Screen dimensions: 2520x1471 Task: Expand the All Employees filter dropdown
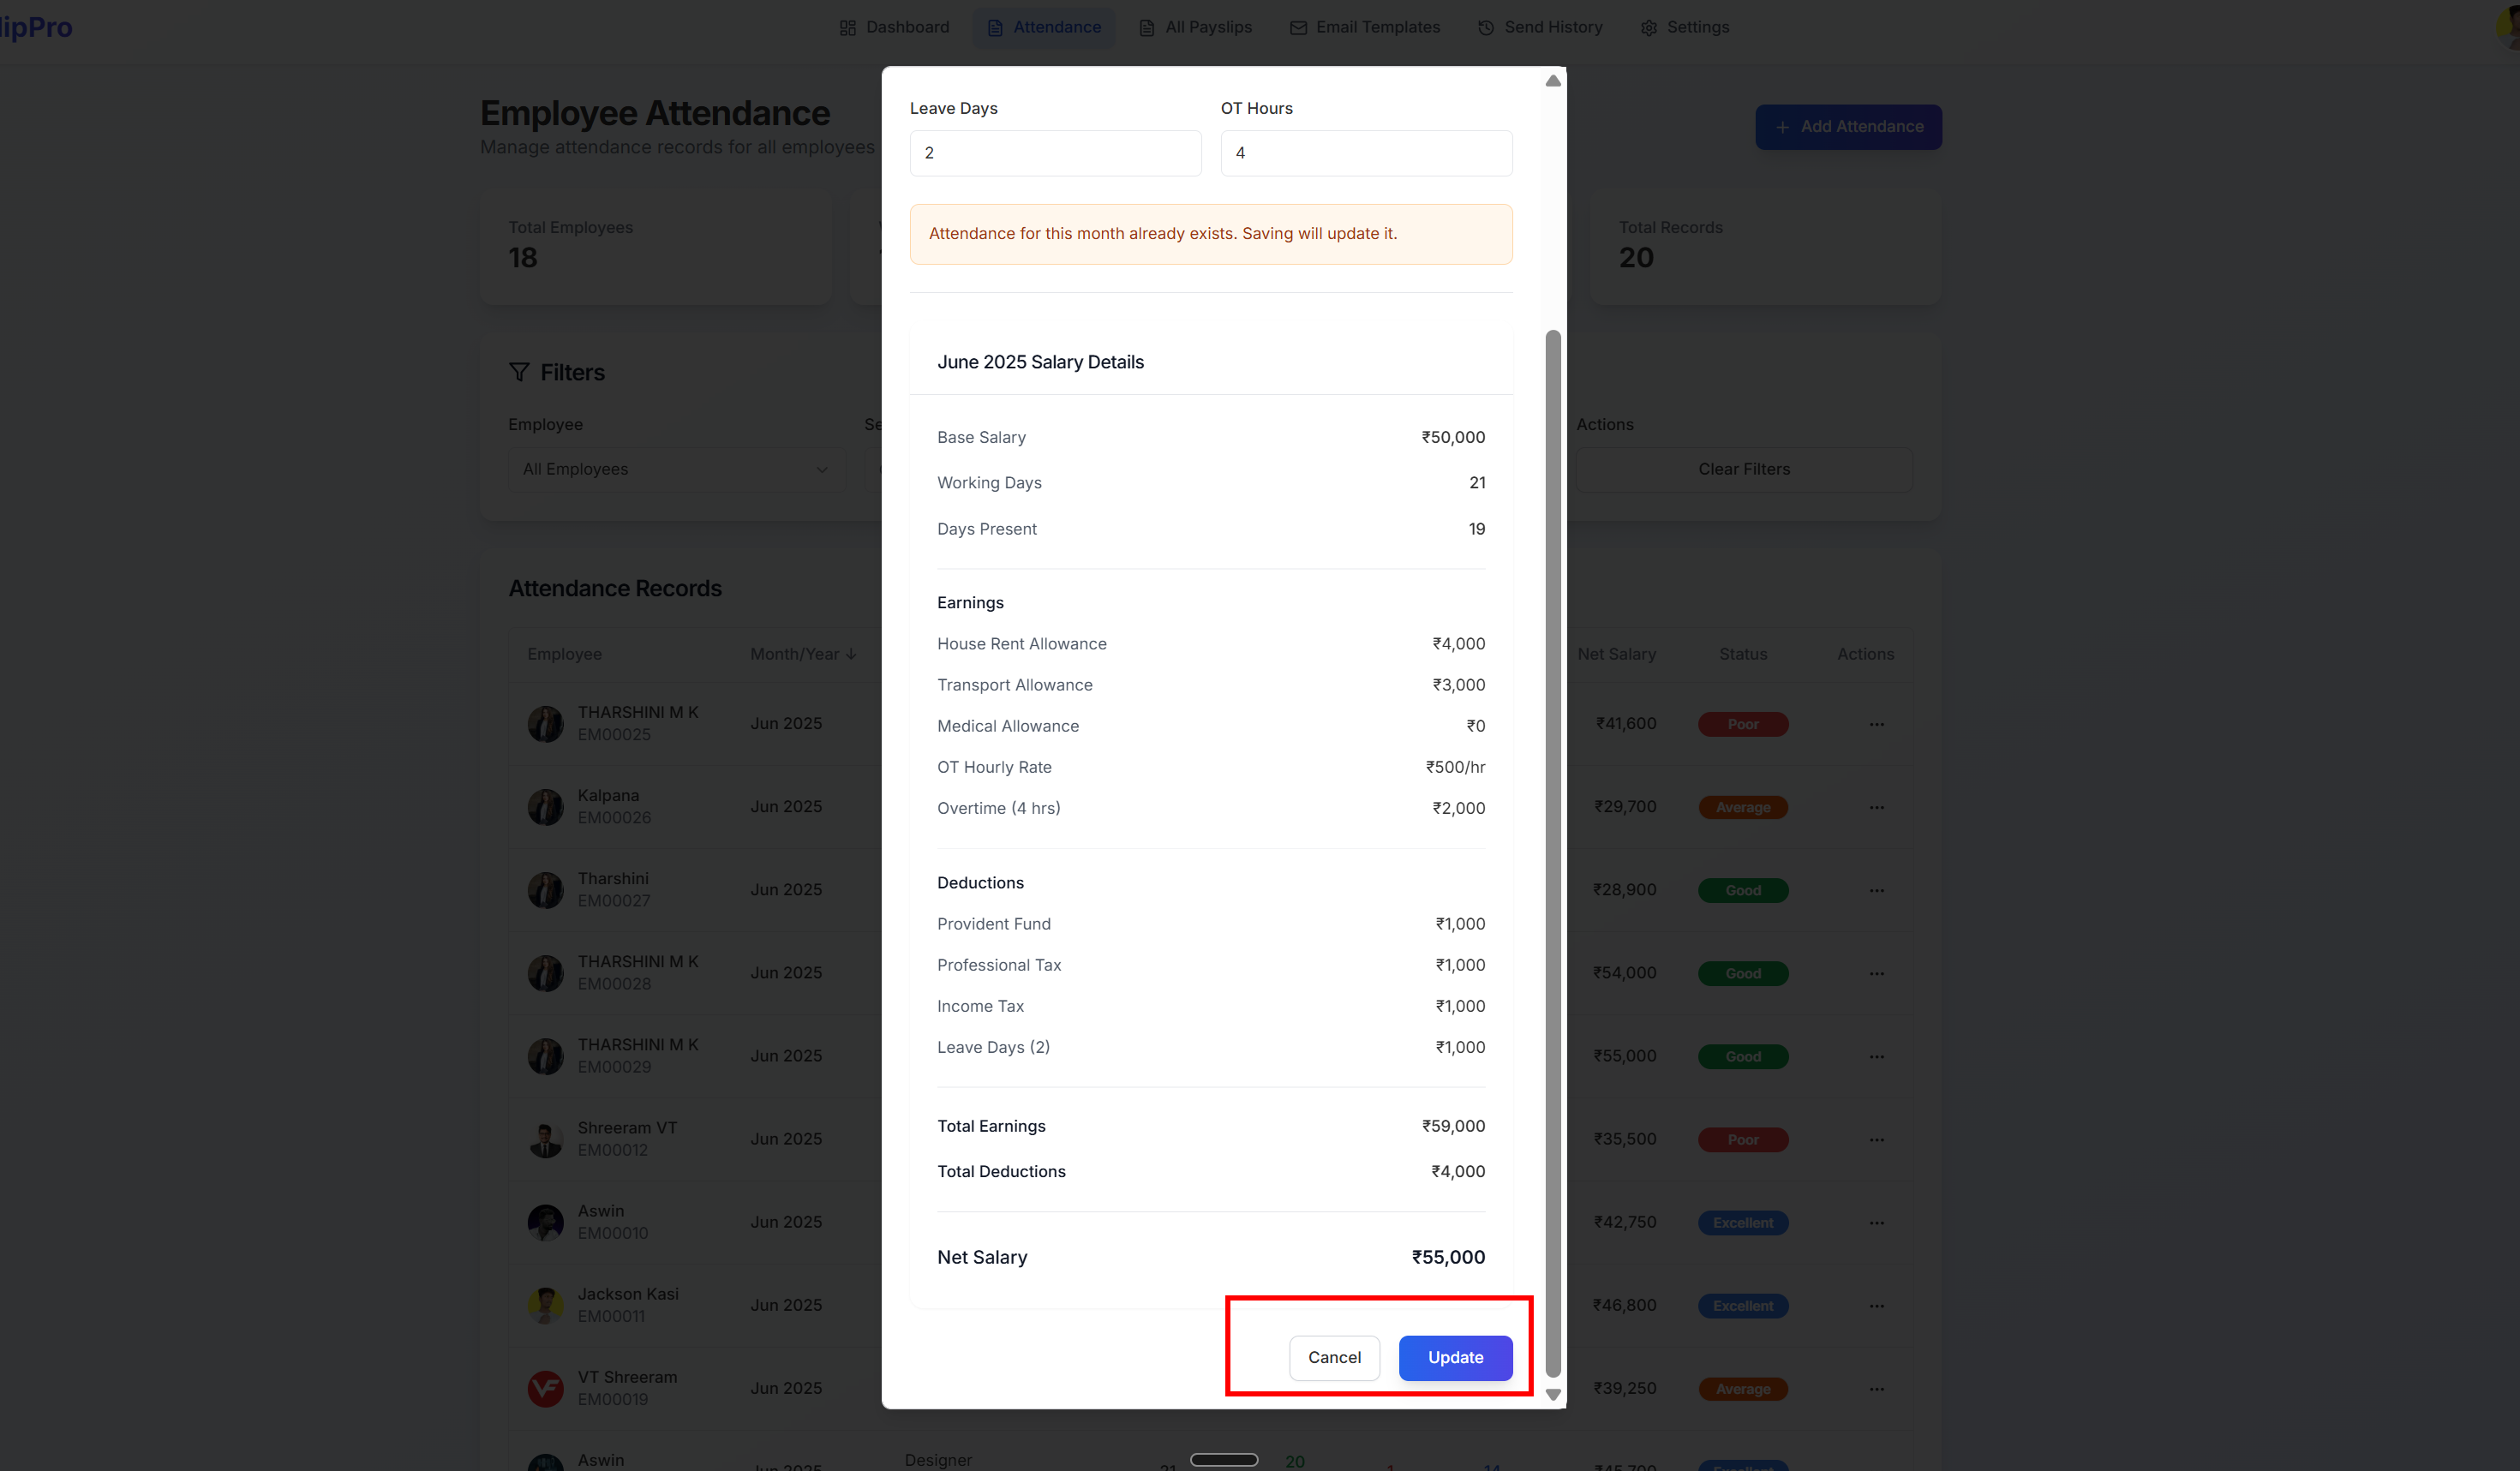(675, 469)
